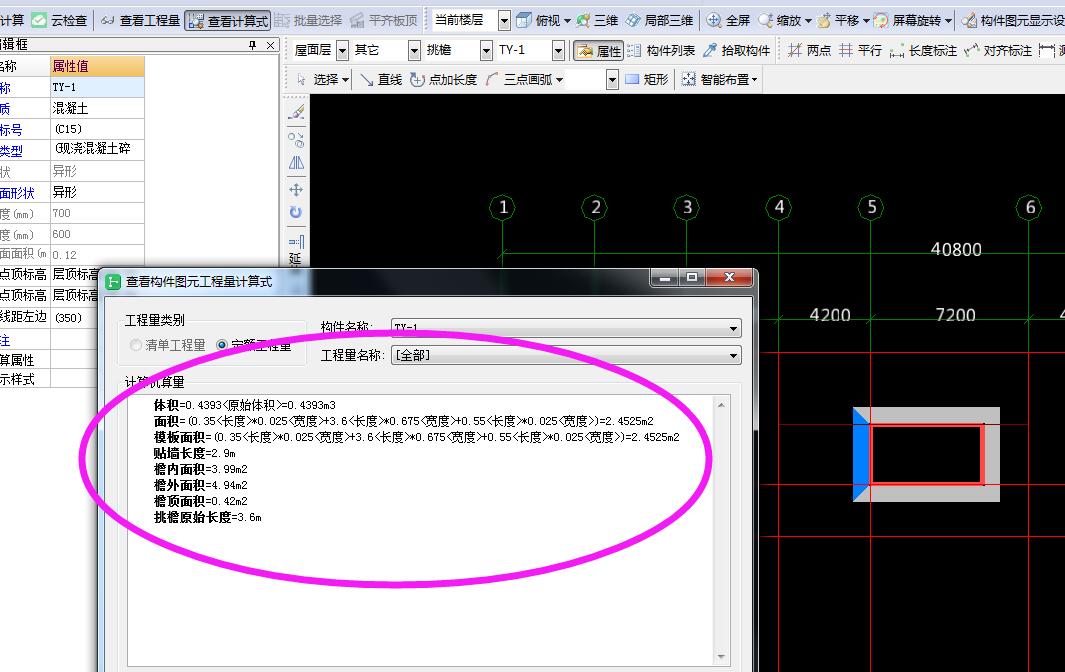Click the blue triangular edge of the eave
The image size is (1065, 672).
pos(861,455)
